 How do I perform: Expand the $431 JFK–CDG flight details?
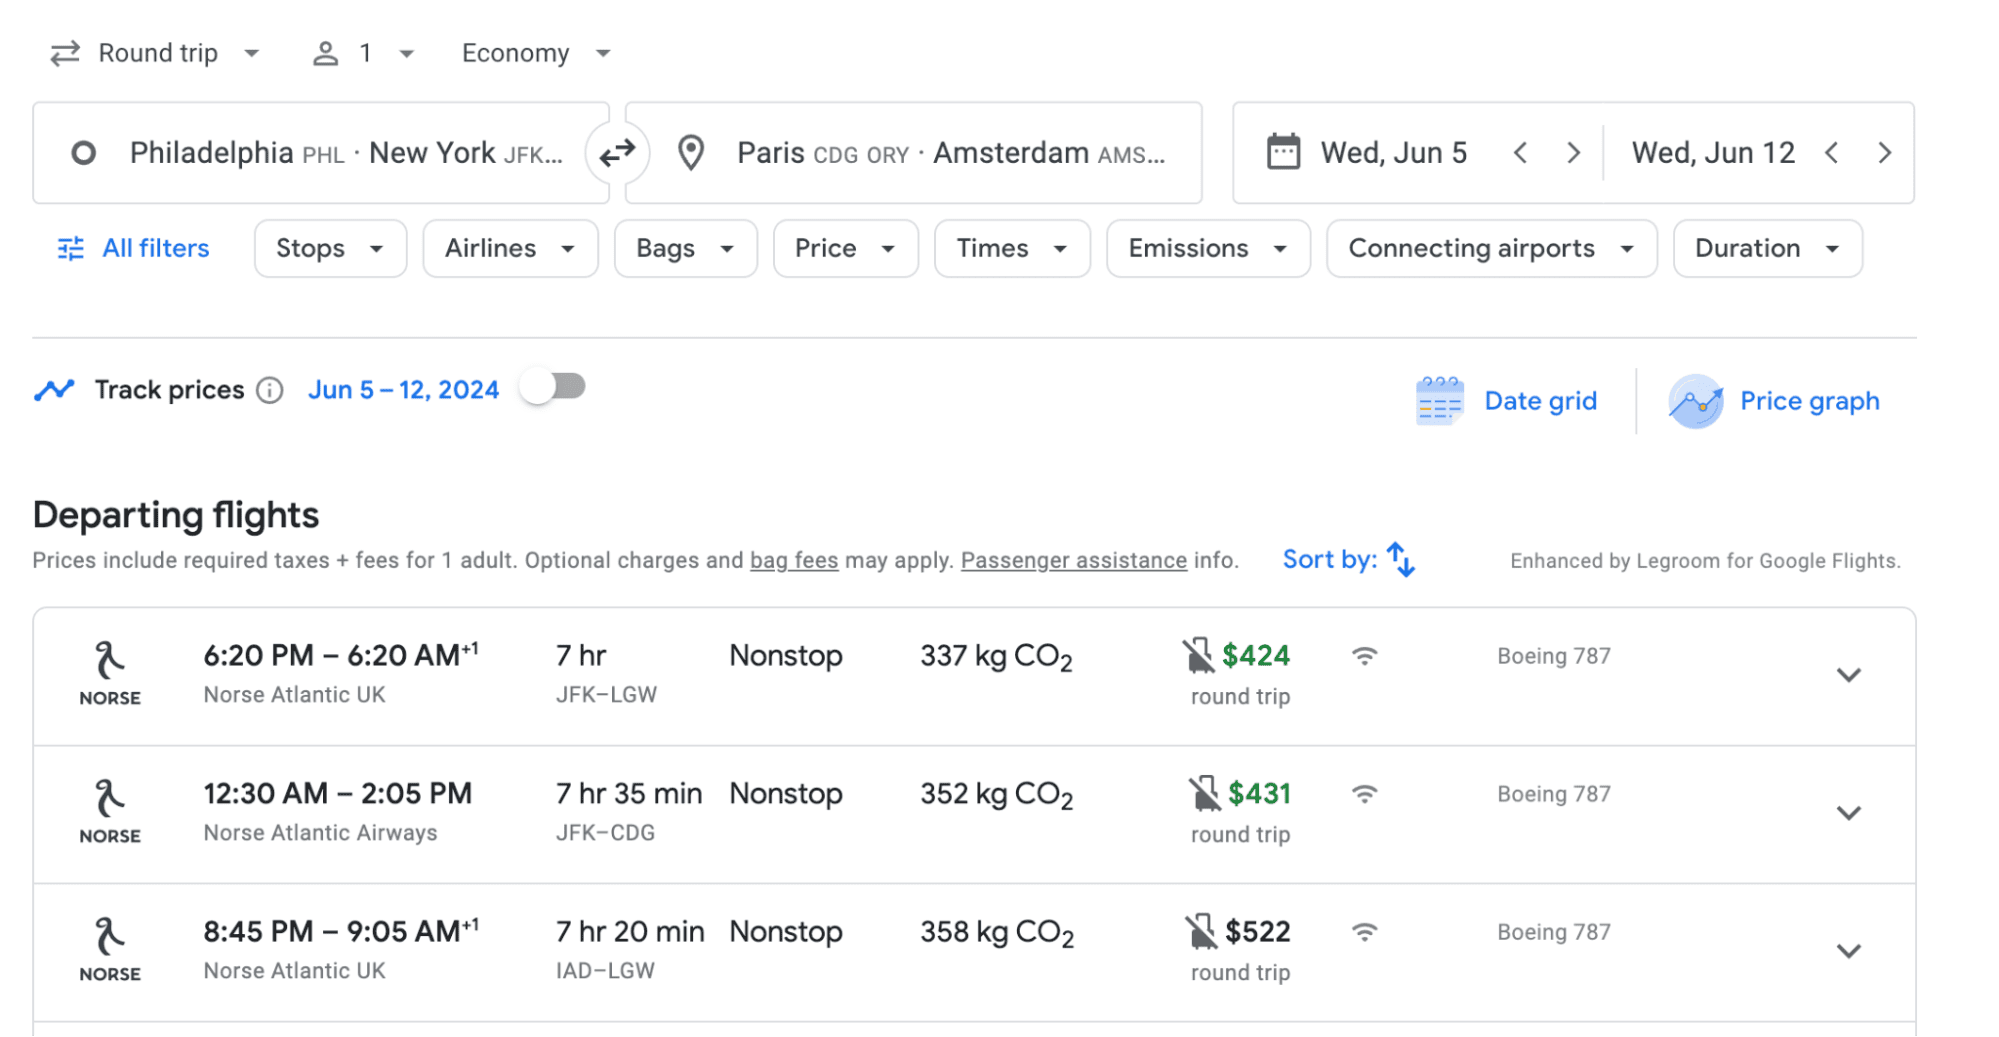point(1849,813)
